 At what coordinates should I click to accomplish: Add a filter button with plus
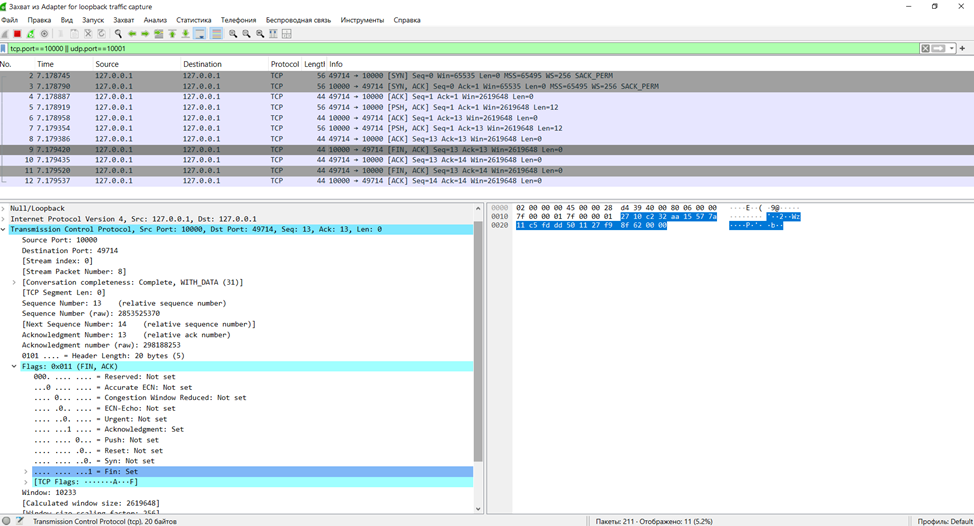[x=963, y=48]
